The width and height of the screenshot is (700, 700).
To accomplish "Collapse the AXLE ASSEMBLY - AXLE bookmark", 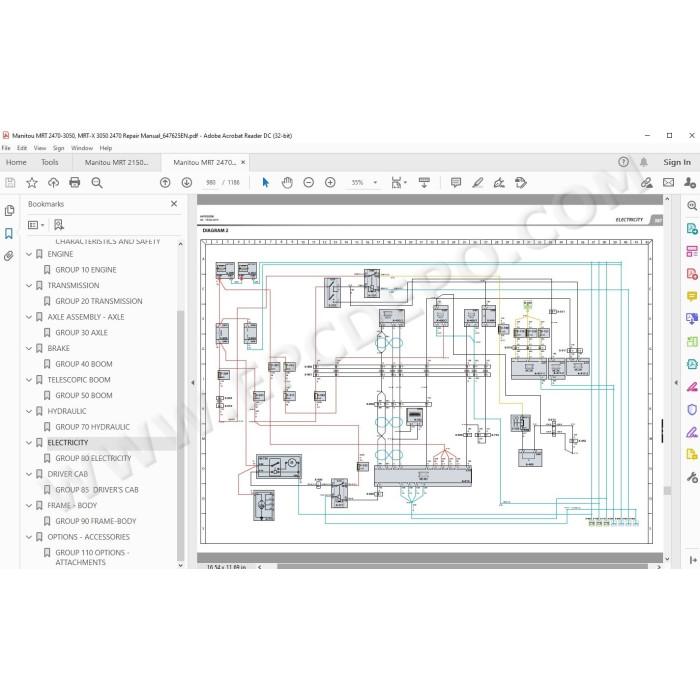I will (29, 317).
